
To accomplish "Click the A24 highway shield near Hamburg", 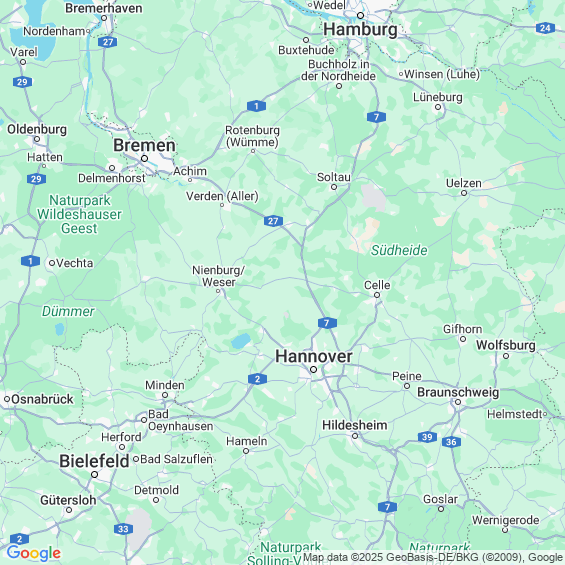I will [545, 28].
